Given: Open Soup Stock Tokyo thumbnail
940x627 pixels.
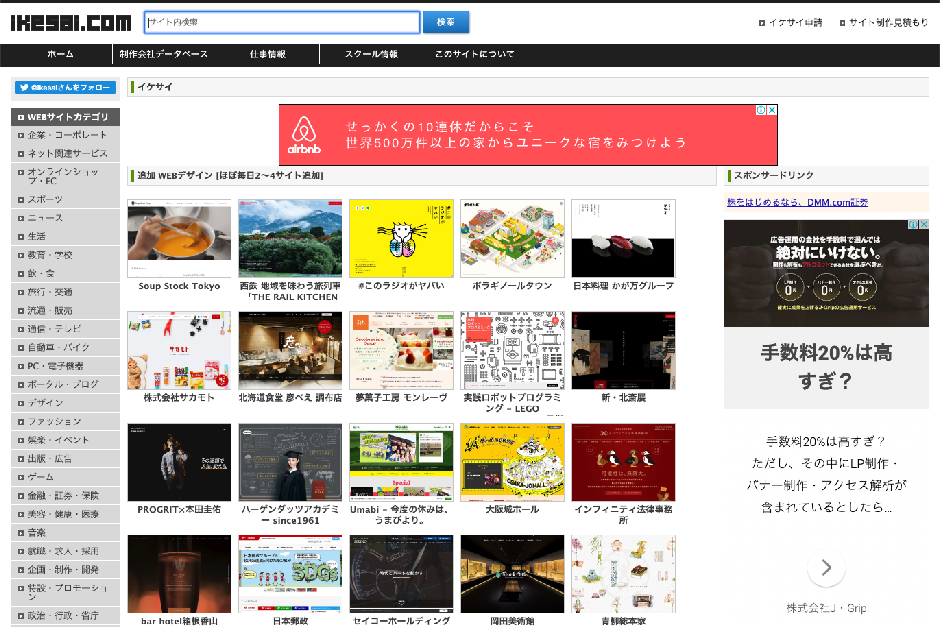Looking at the screenshot, I should point(179,238).
